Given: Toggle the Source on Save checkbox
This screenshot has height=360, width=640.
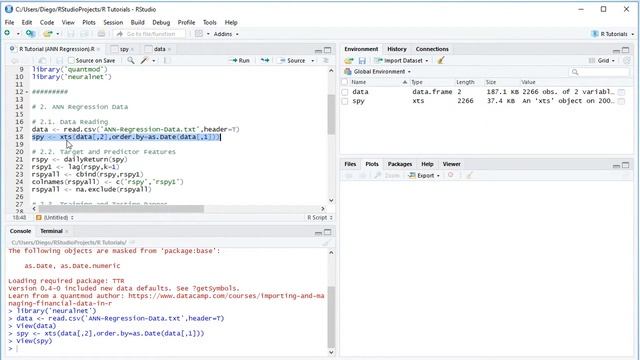Looking at the screenshot, I should pos(71,60).
